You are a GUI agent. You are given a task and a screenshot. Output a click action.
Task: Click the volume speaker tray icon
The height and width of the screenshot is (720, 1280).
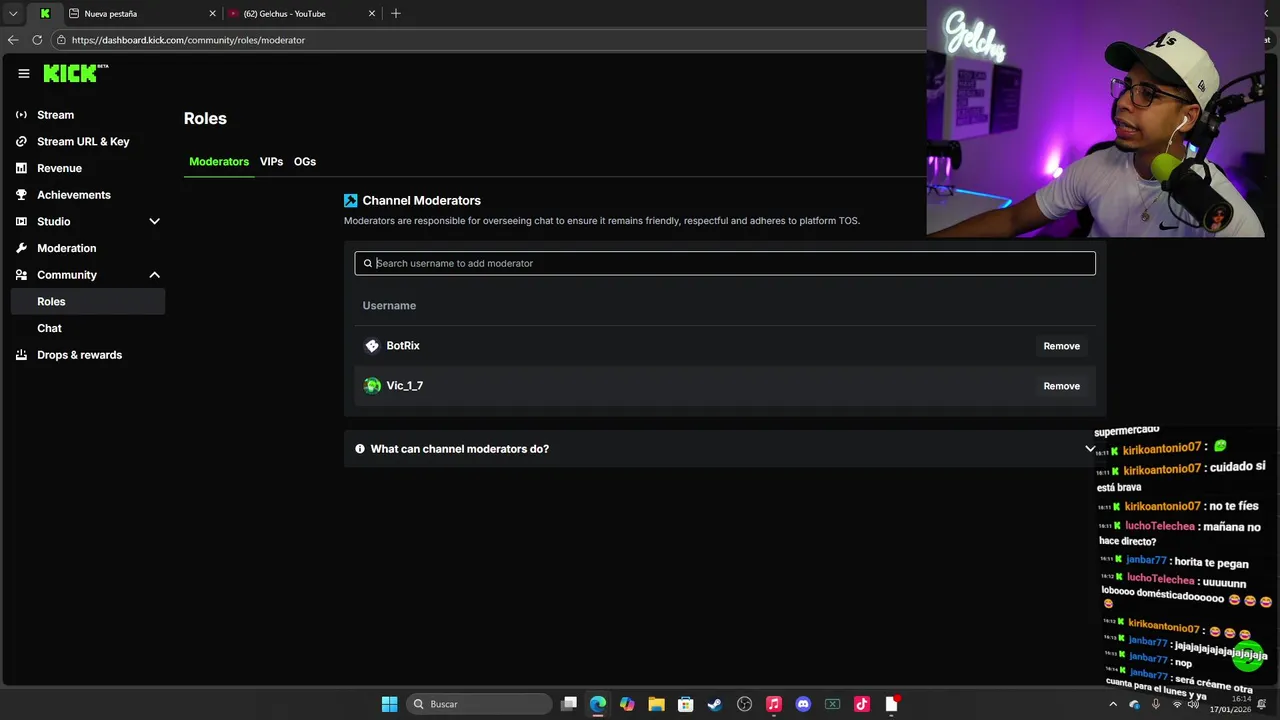(1193, 704)
